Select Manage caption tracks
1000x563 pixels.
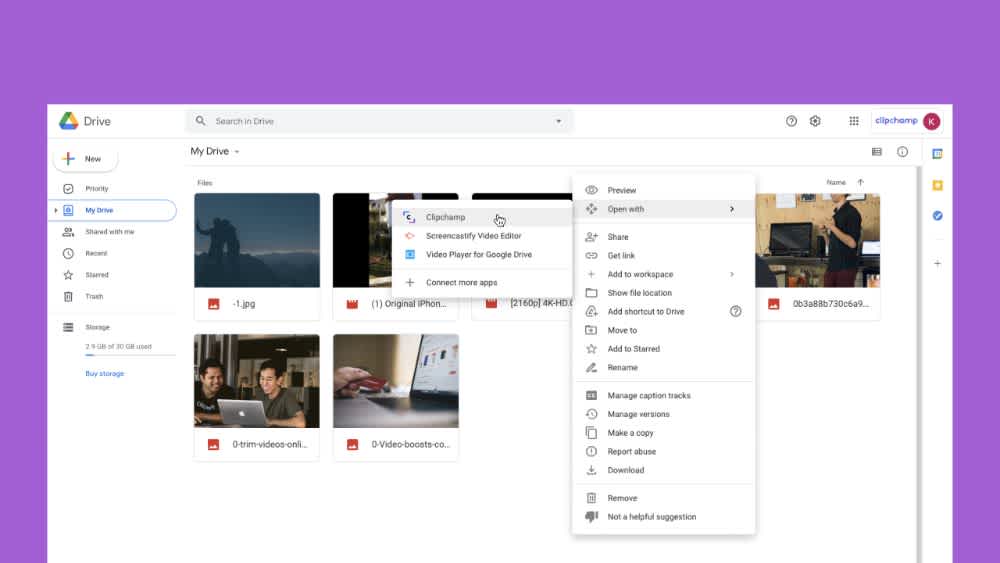(x=663, y=395)
